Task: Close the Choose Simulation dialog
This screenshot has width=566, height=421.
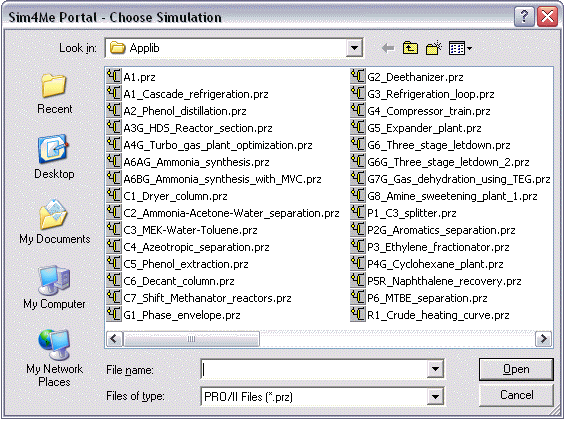Action: coord(547,17)
